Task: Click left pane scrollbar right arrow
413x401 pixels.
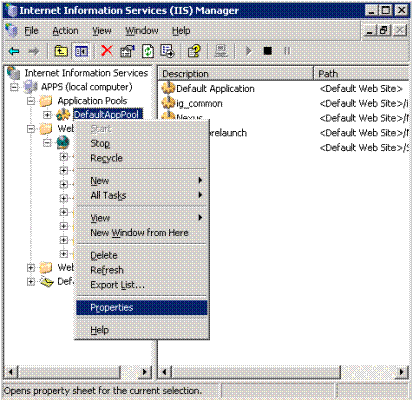Action: [x=145, y=371]
